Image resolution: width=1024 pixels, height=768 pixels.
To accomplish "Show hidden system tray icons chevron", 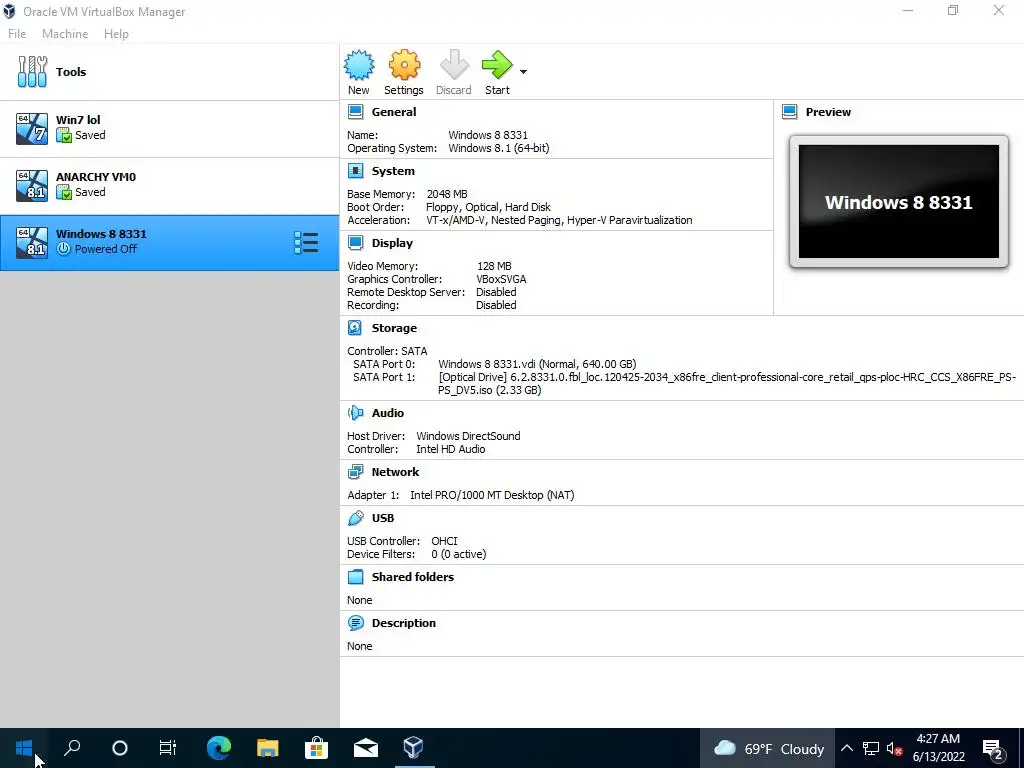I will coord(846,748).
